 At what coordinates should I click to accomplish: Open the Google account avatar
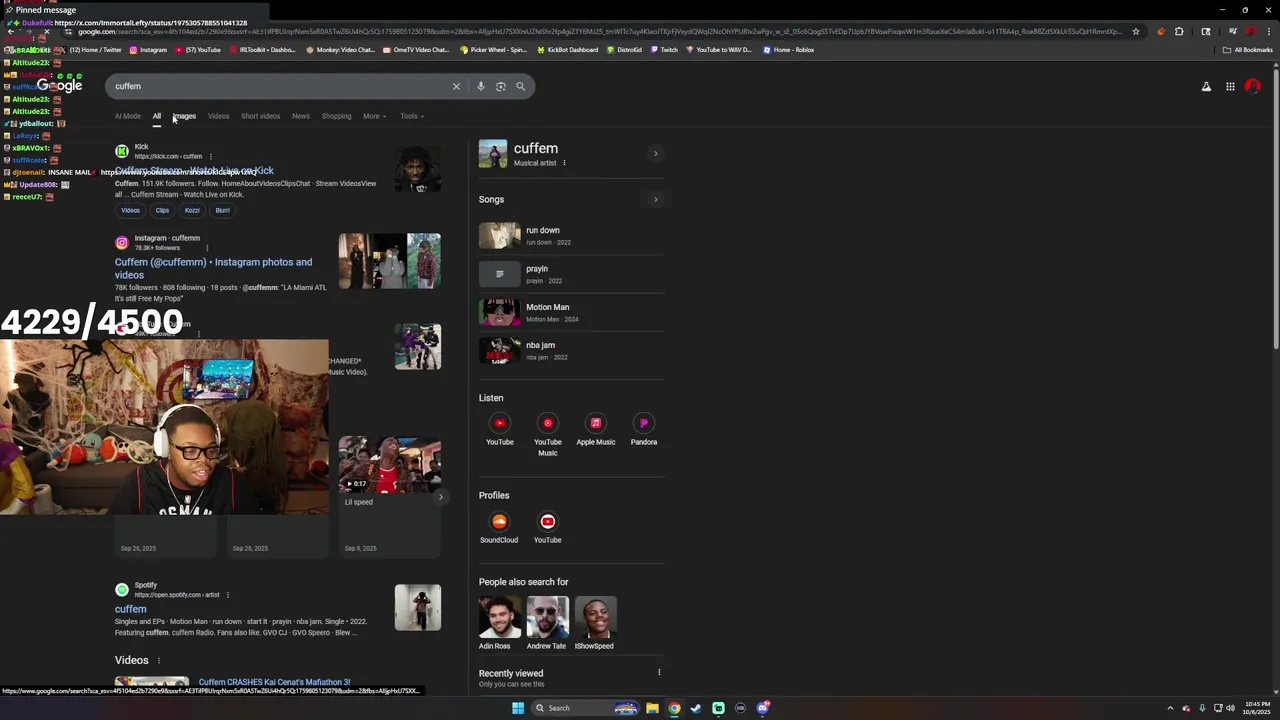(x=1252, y=87)
